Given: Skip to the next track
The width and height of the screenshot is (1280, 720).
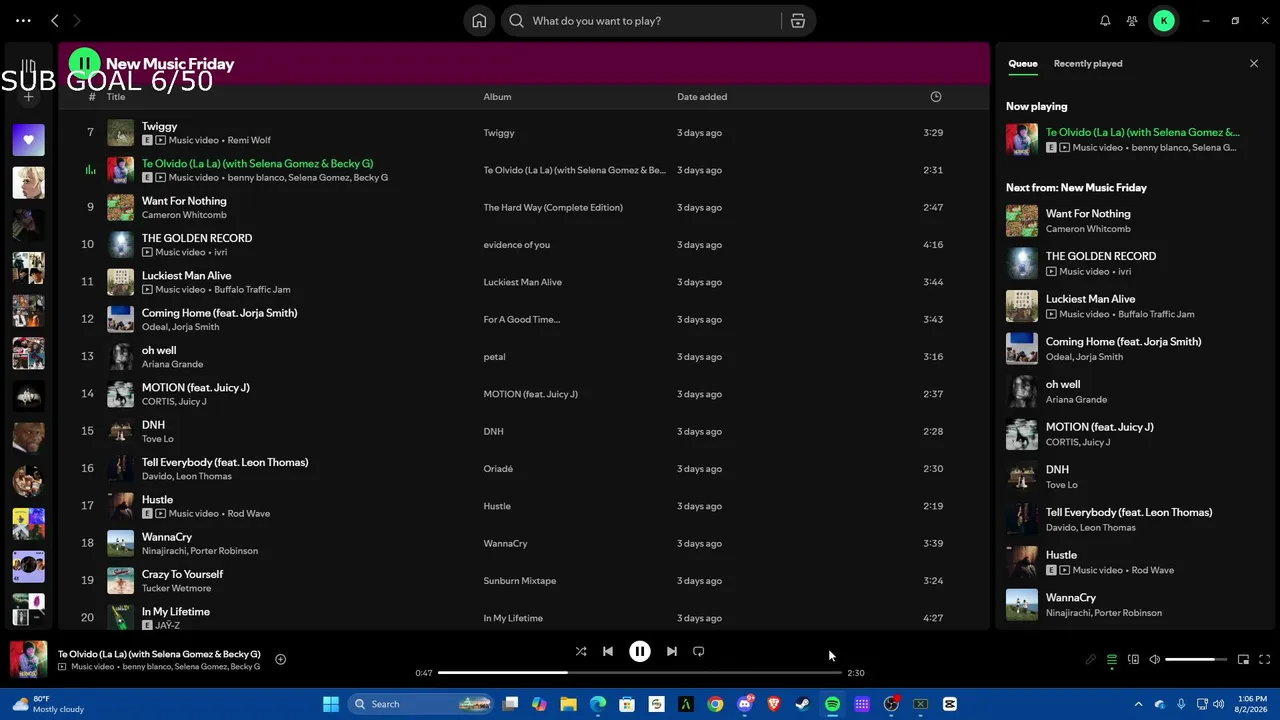Looking at the screenshot, I should [672, 651].
